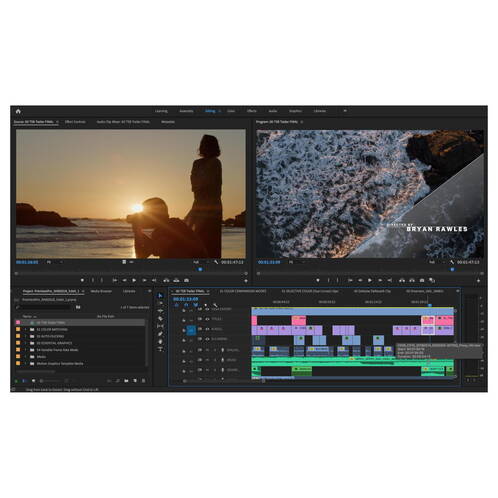Play the sequence in Program monitor
Image resolution: width=498 pixels, height=498 pixels.
[370, 280]
